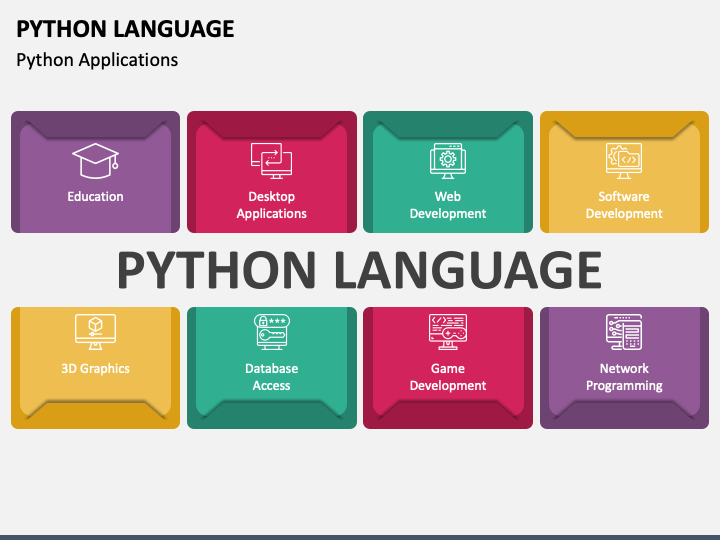
Task: Click the Database Access key lock icon
Action: [272, 332]
